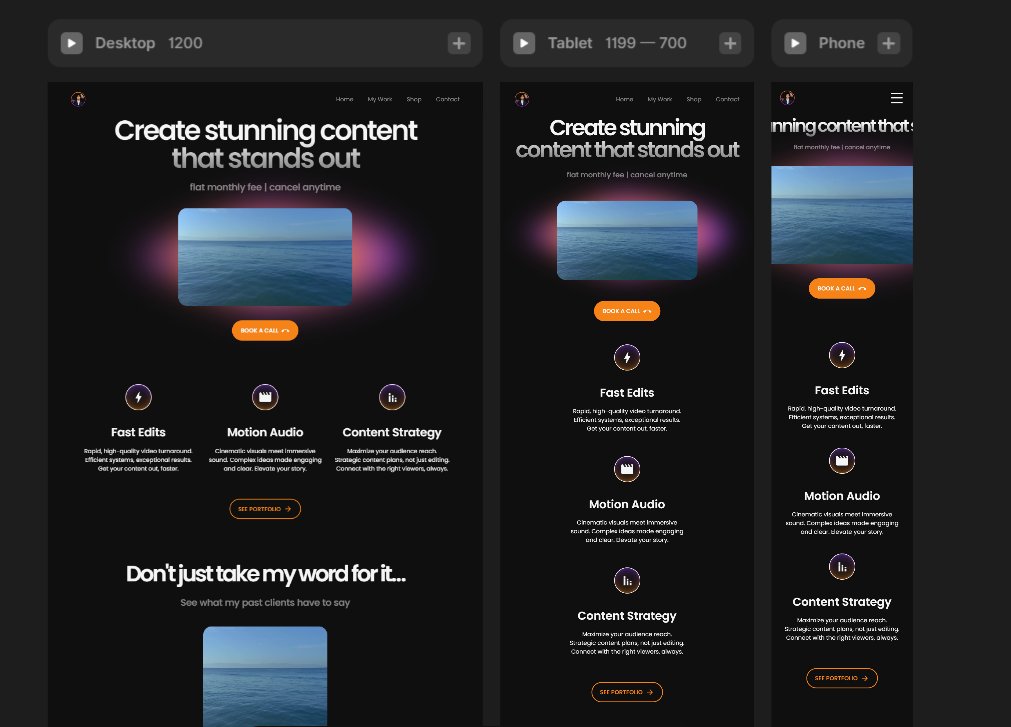Viewport: 1011px width, 727px height.
Task: Select the Tablet 1199 — 700 breakpoint label
Action: 617,43
